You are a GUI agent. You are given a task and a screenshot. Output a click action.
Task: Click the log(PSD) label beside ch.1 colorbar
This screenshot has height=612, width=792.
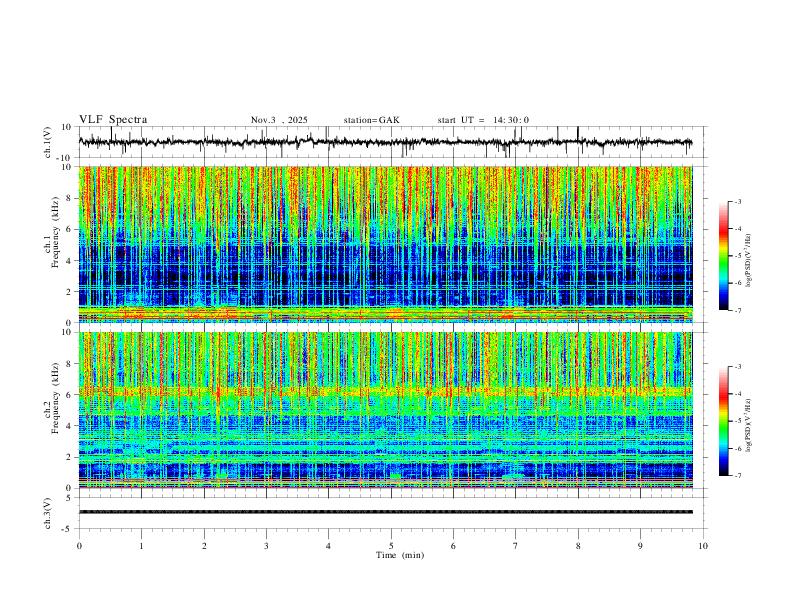click(x=749, y=260)
